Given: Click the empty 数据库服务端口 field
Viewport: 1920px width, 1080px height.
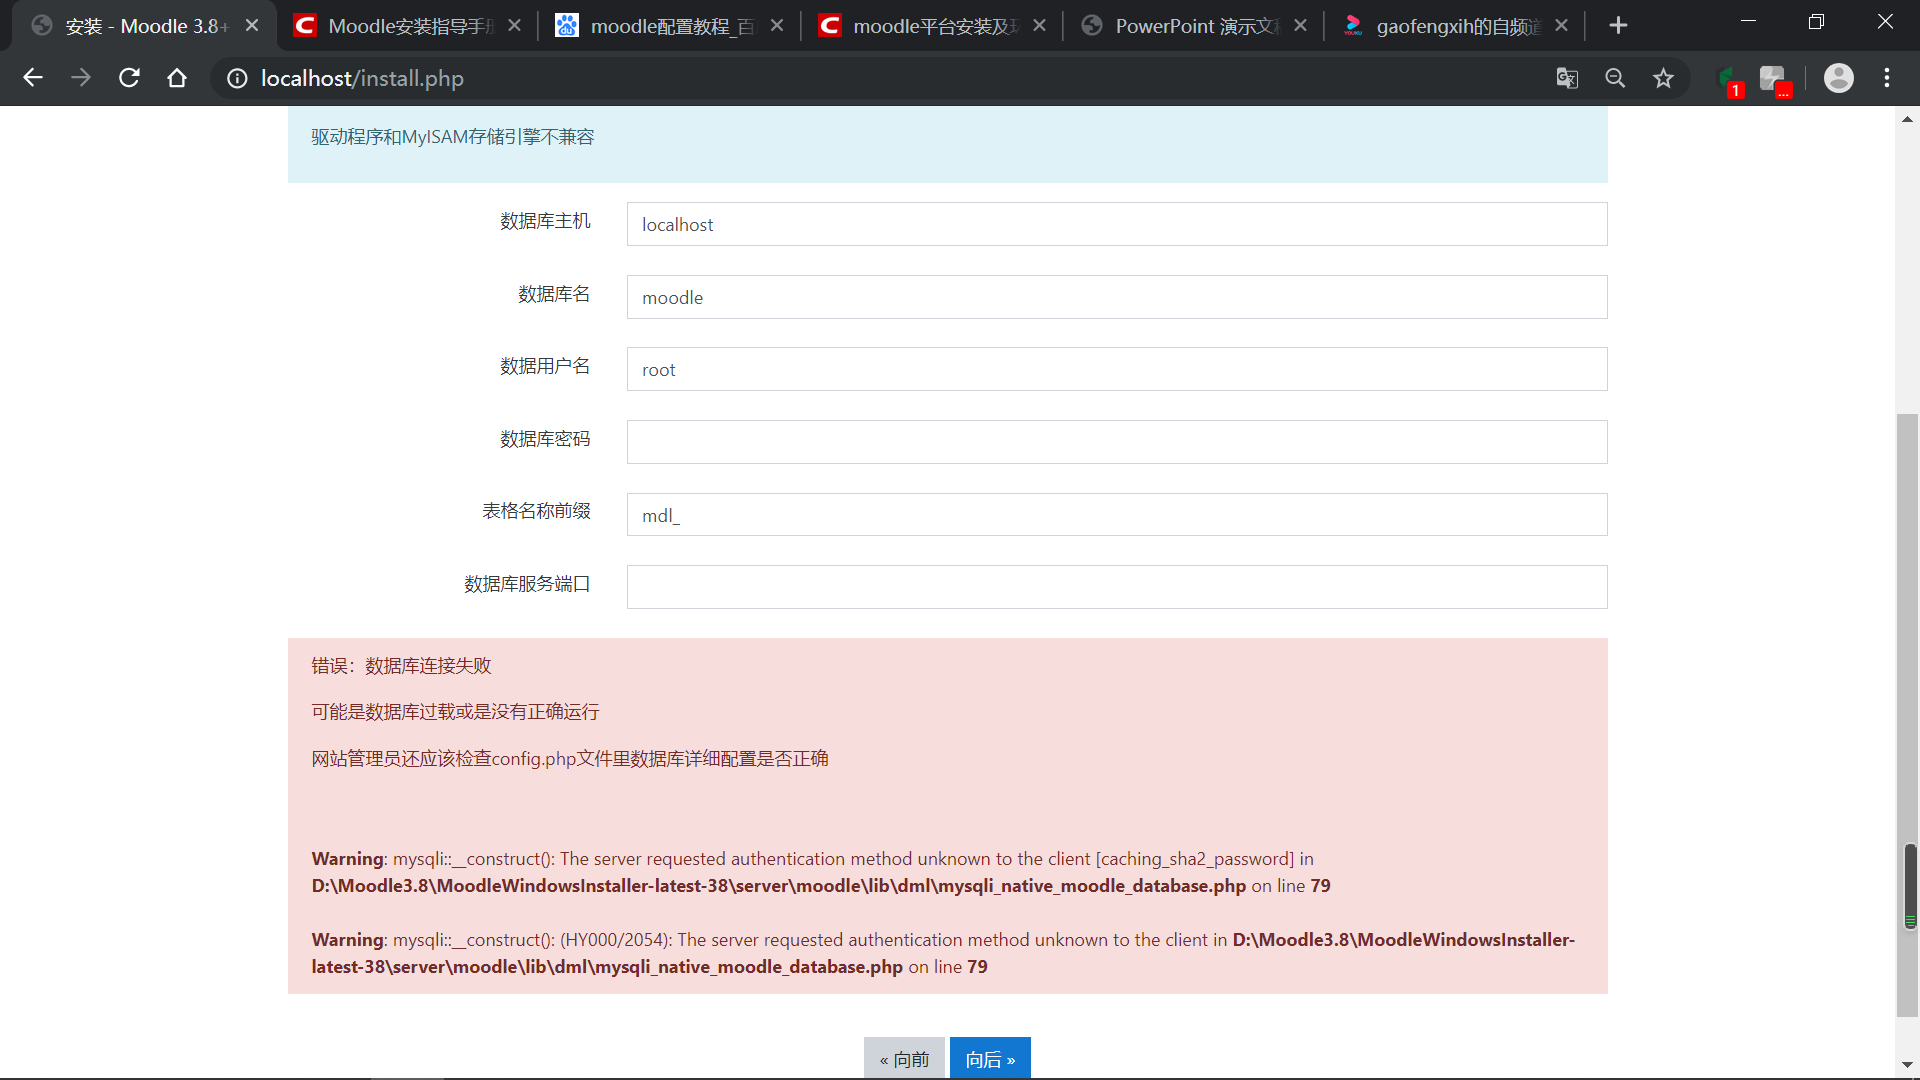Looking at the screenshot, I should pyautogui.click(x=1117, y=587).
